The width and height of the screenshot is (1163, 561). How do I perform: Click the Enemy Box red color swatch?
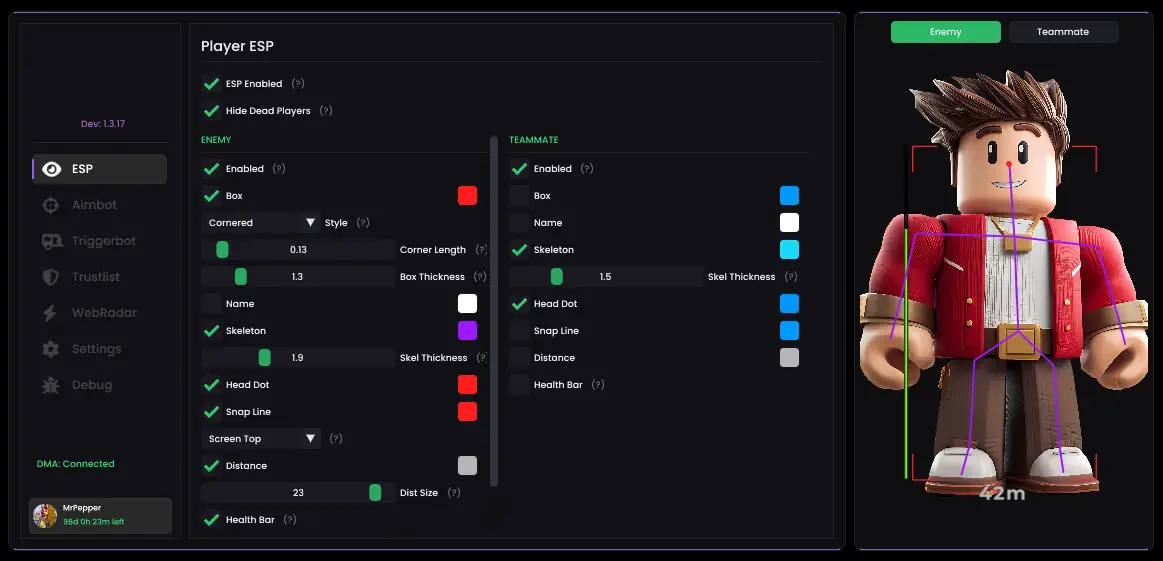(x=467, y=196)
